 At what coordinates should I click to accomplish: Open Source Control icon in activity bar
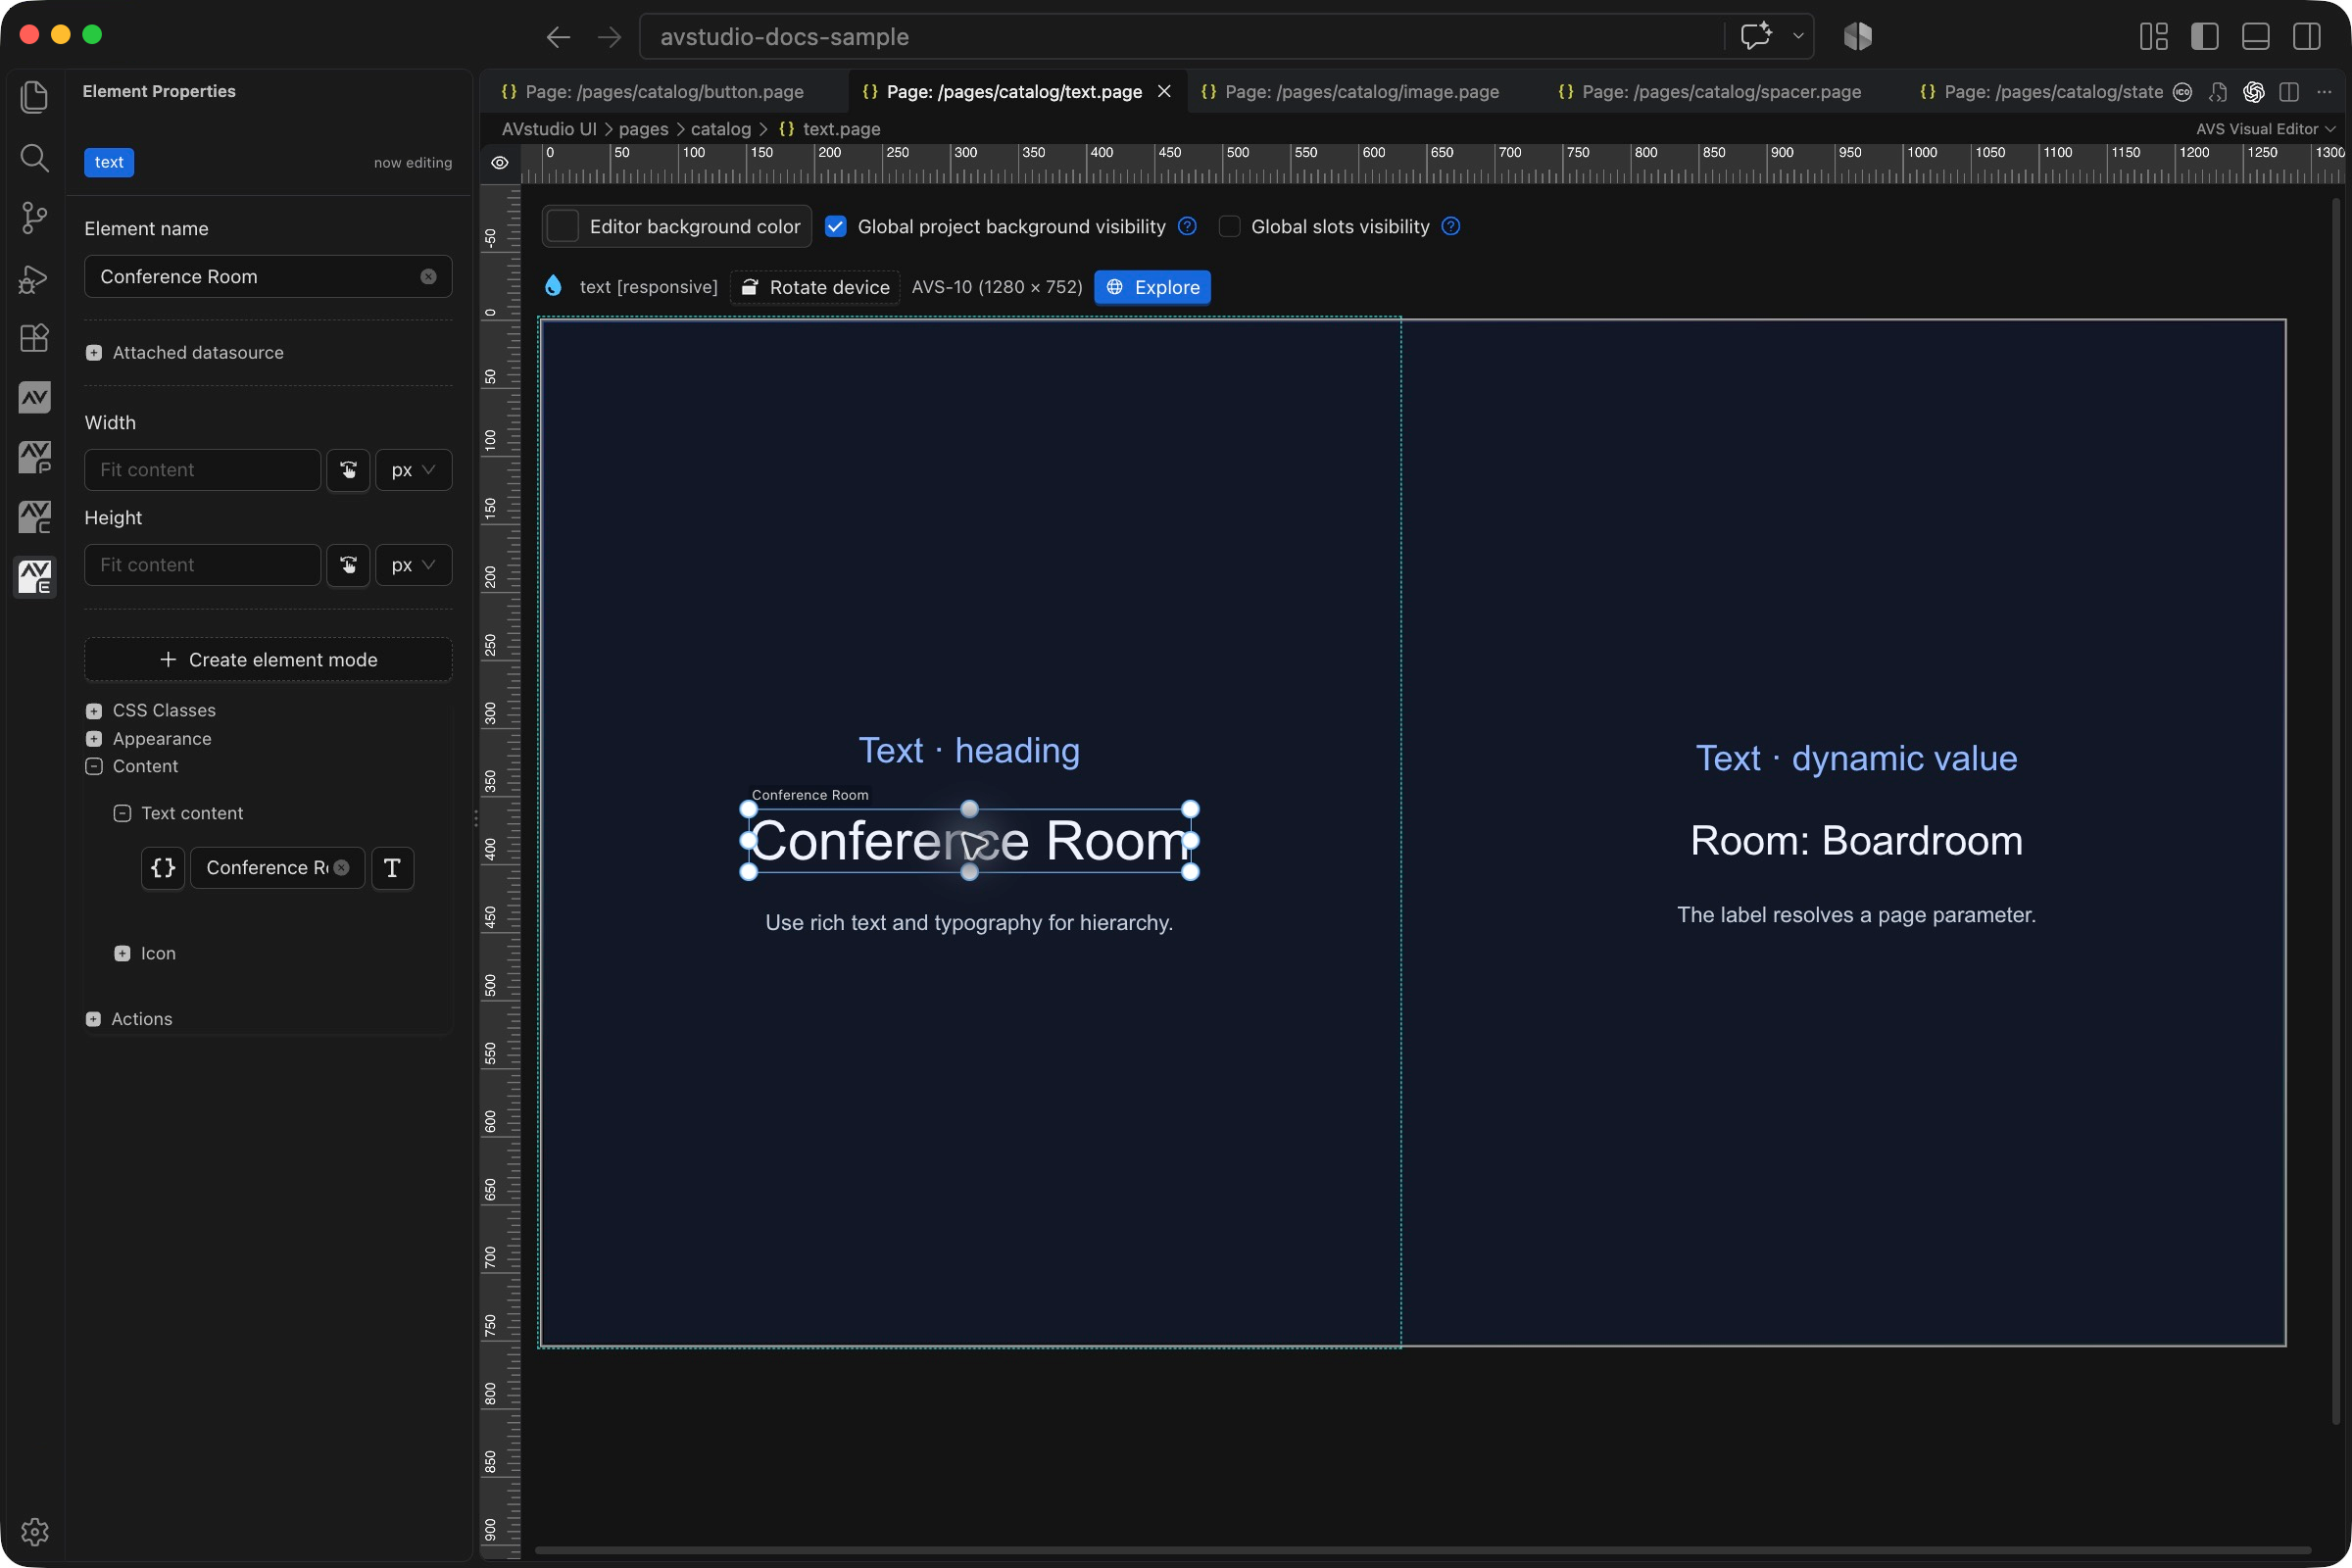coord(34,217)
